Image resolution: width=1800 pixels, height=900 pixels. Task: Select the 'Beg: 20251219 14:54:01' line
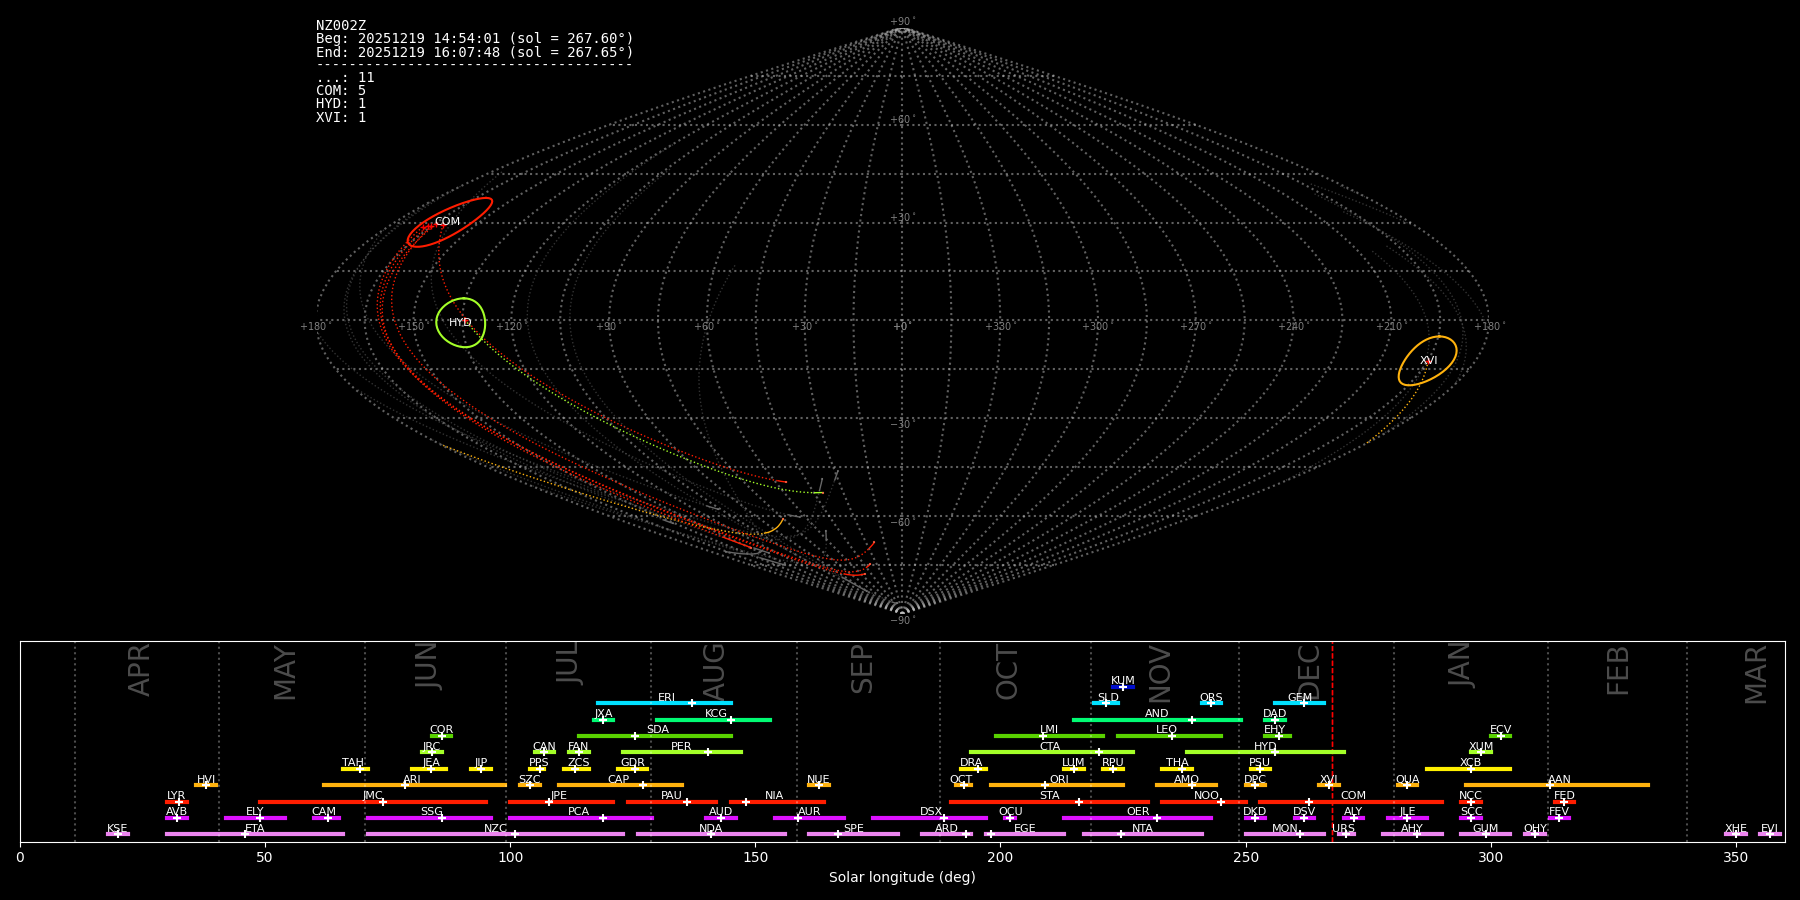point(475,38)
